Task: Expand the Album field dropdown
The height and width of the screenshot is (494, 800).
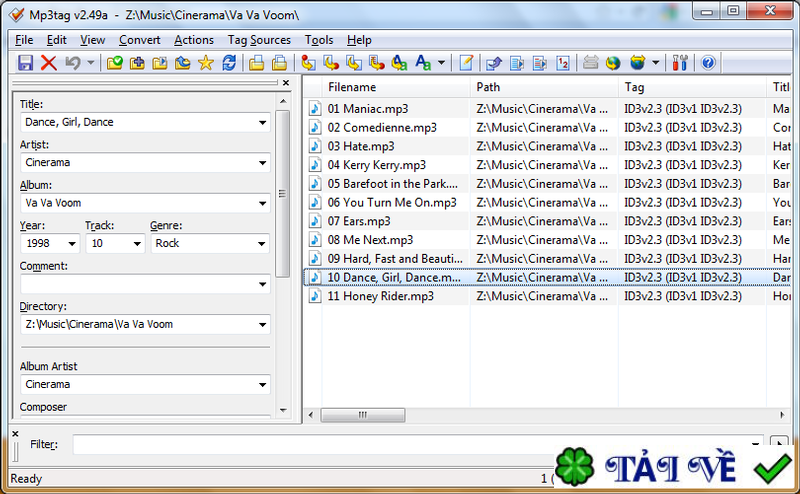Action: coord(262,203)
